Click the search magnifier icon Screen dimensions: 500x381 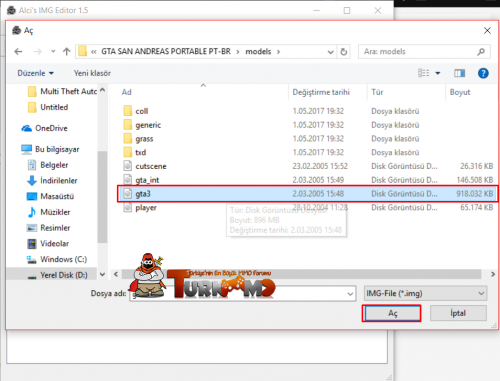(481, 52)
